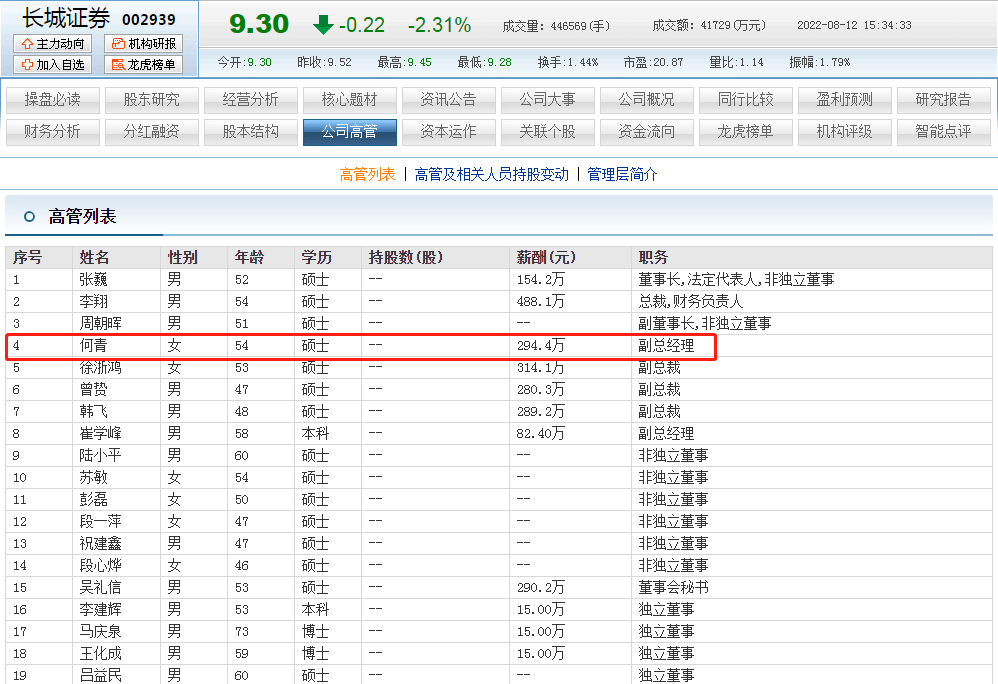998x684 pixels.
Task: Select 公司概况 tab
Action: click(647, 100)
